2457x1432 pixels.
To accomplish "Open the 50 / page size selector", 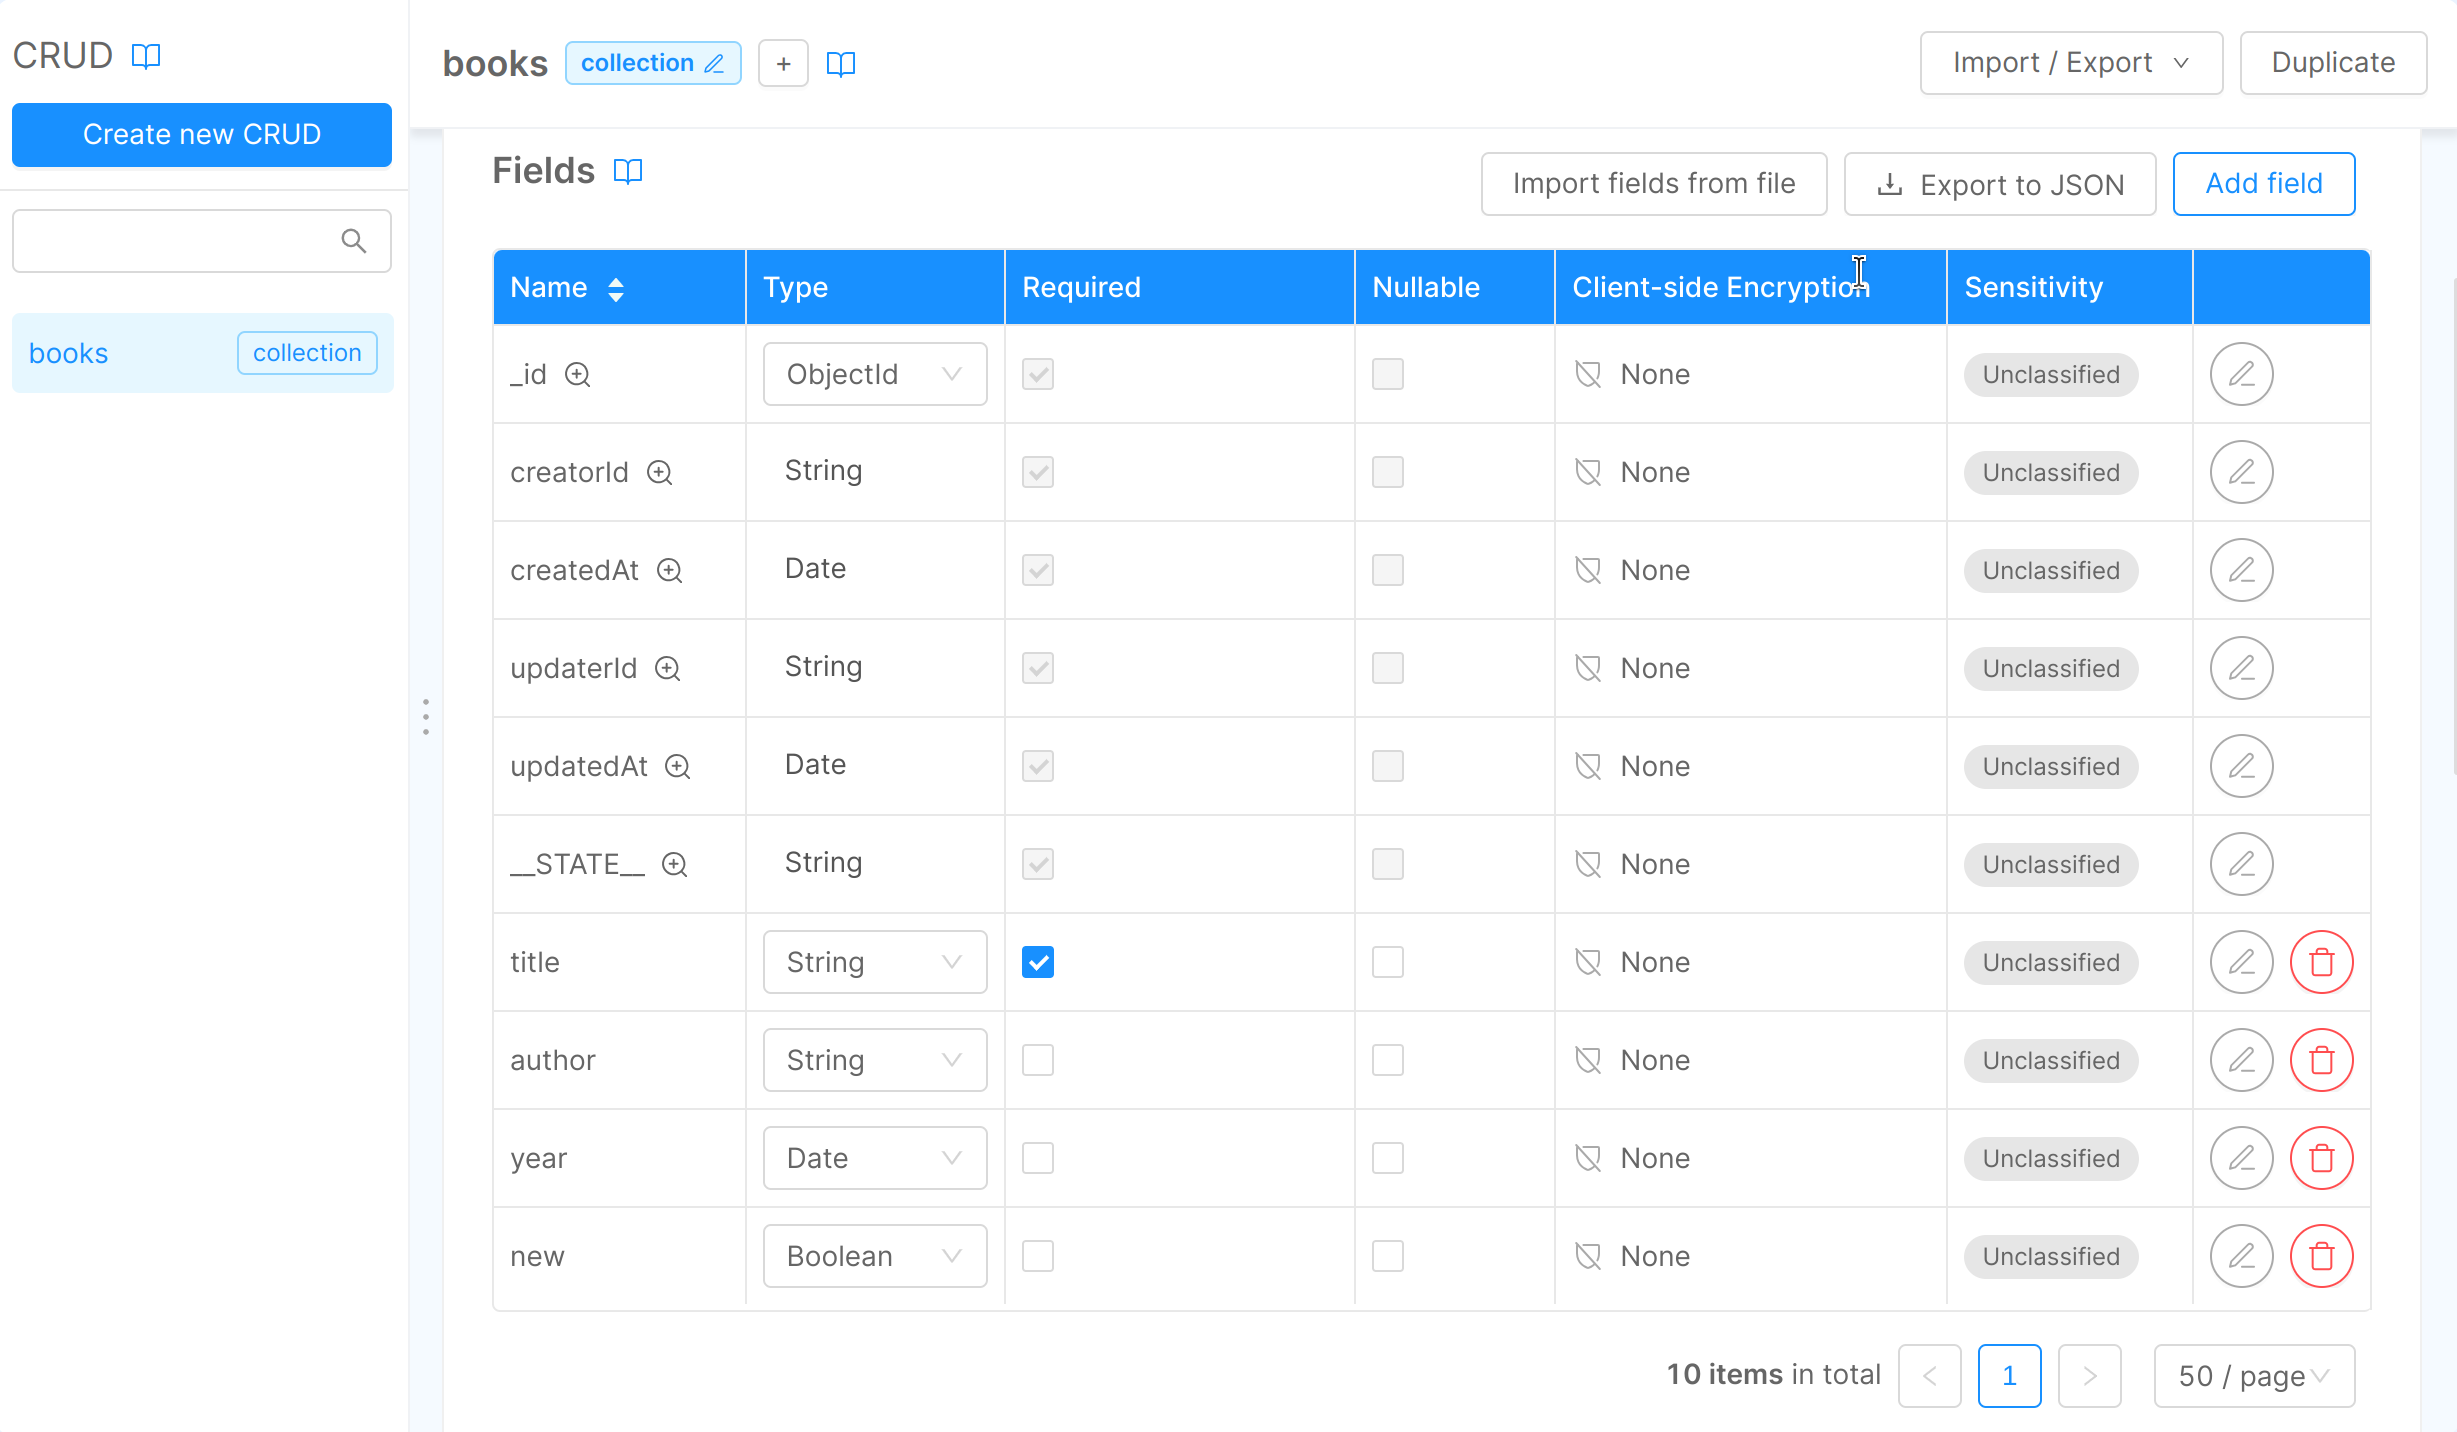I will (x=2253, y=1376).
